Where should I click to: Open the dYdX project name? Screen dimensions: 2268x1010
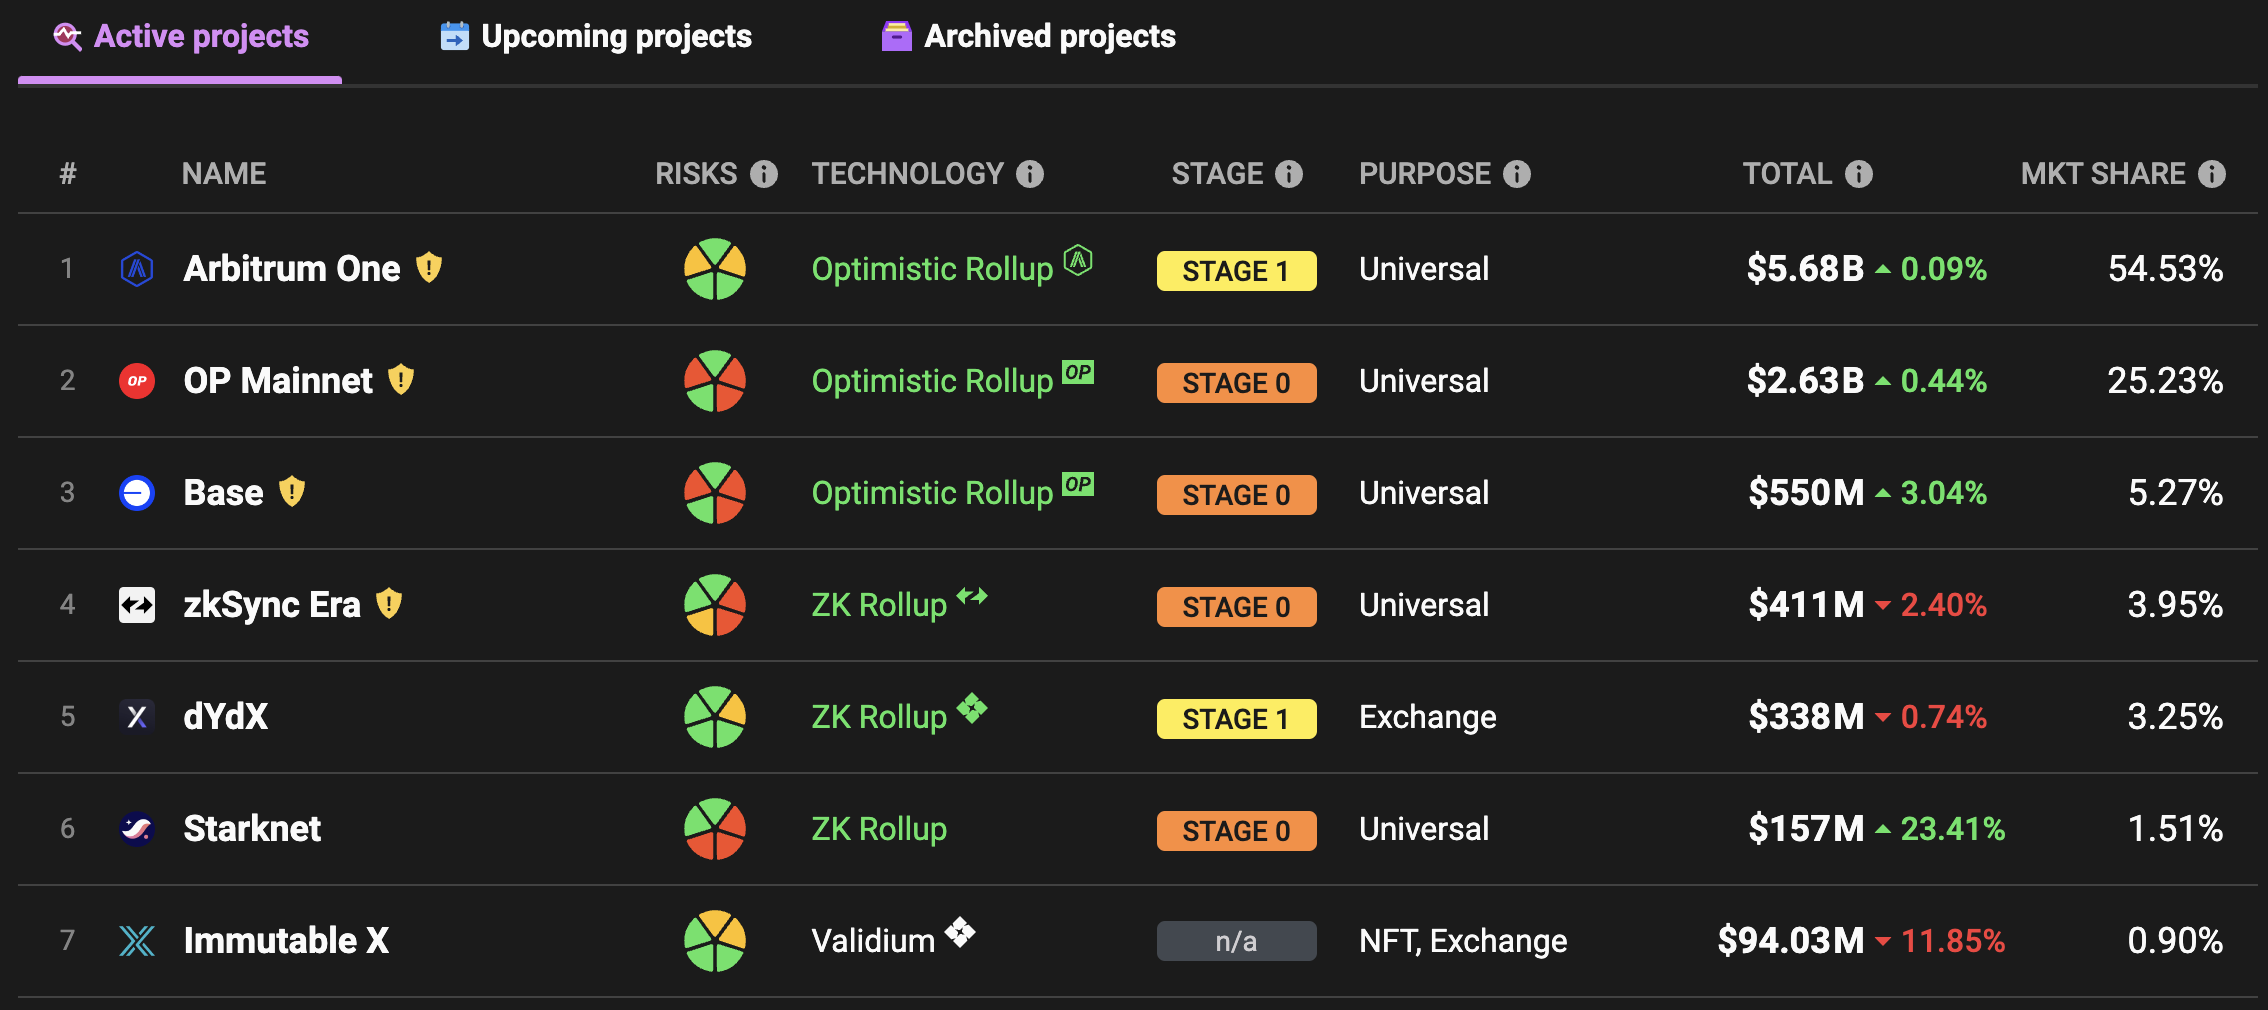(226, 717)
